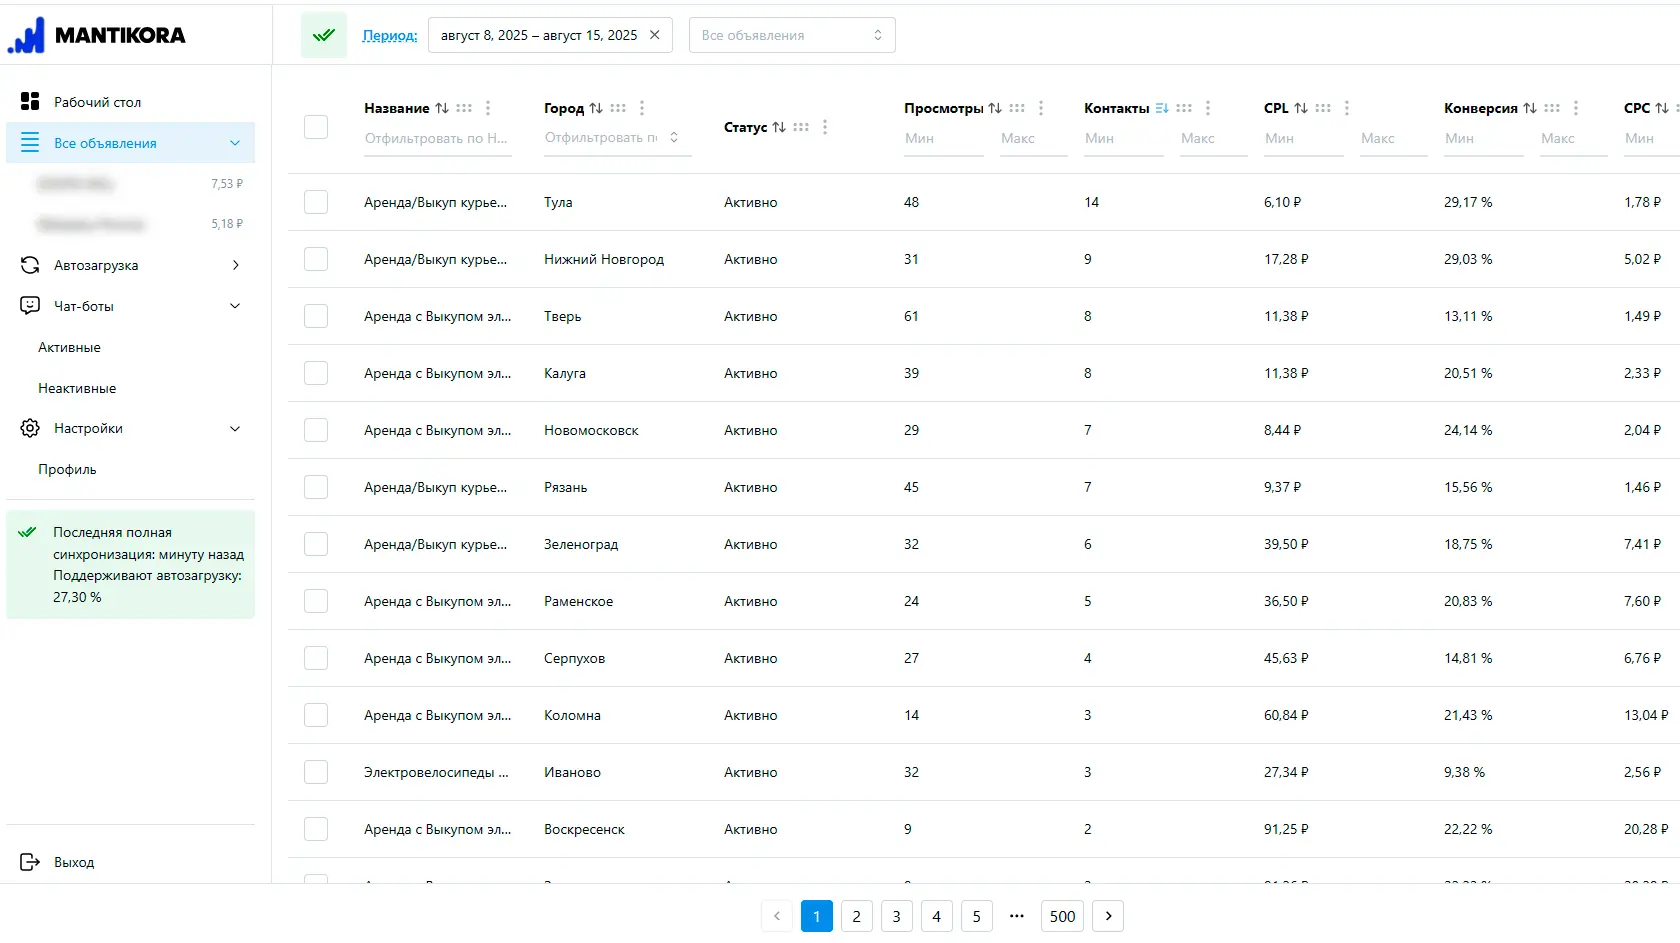Go to page 5
Viewport: 1680px width, 943px height.
point(977,916)
